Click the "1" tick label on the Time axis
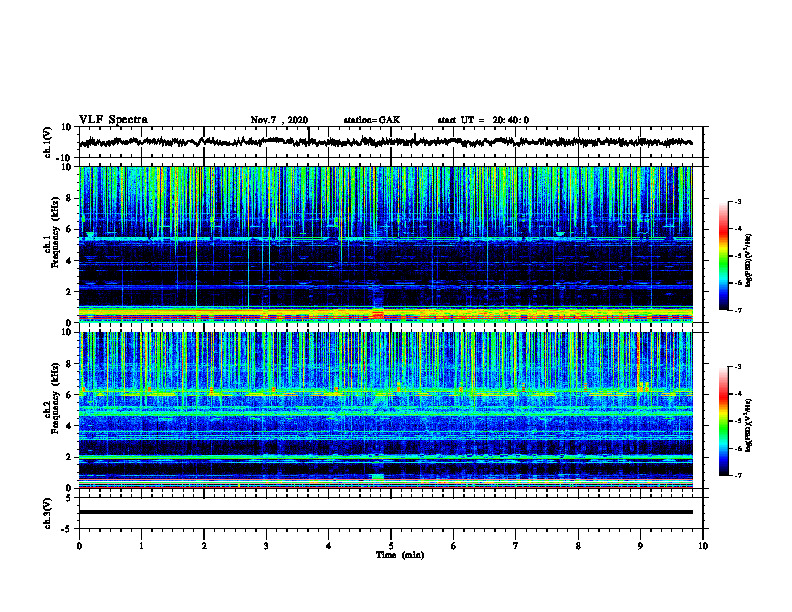792x612 pixels. [141, 546]
